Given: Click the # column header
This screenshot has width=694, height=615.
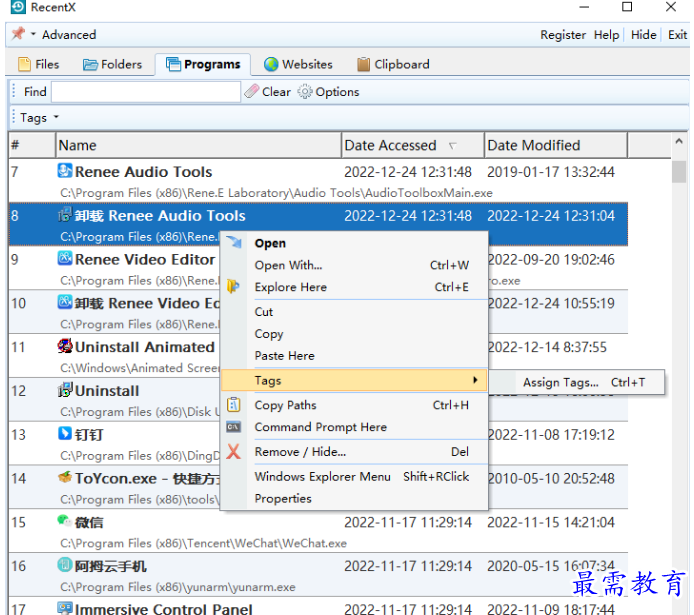Looking at the screenshot, I should click(x=32, y=145).
